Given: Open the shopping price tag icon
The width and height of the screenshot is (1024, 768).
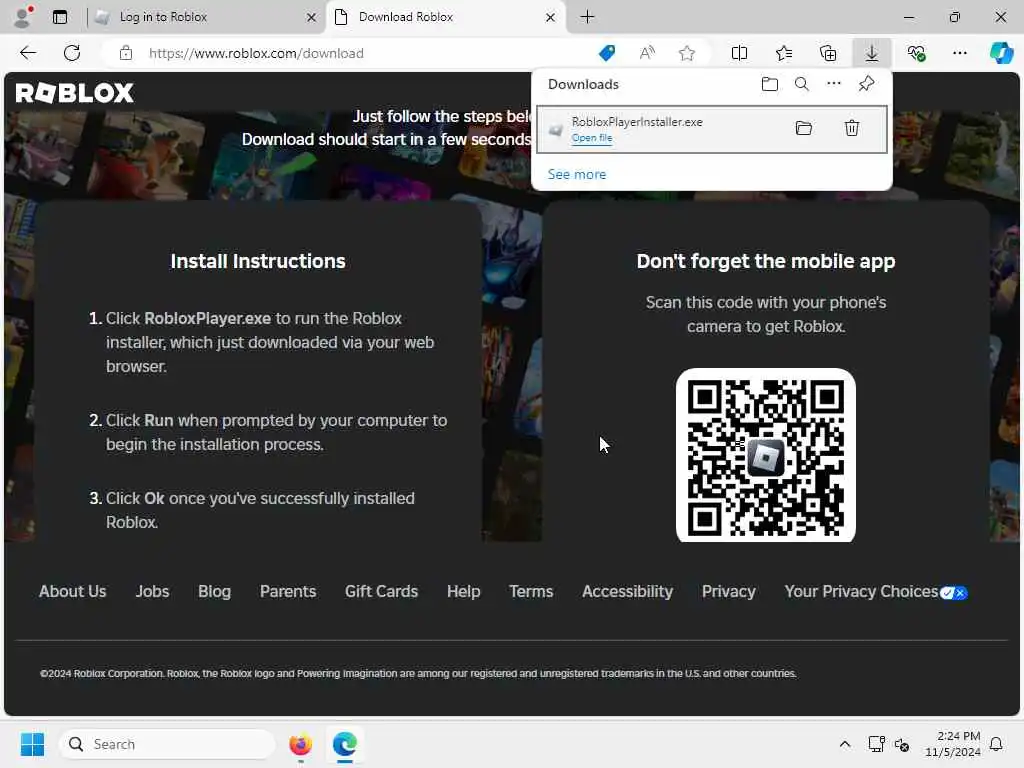Looking at the screenshot, I should 607,53.
